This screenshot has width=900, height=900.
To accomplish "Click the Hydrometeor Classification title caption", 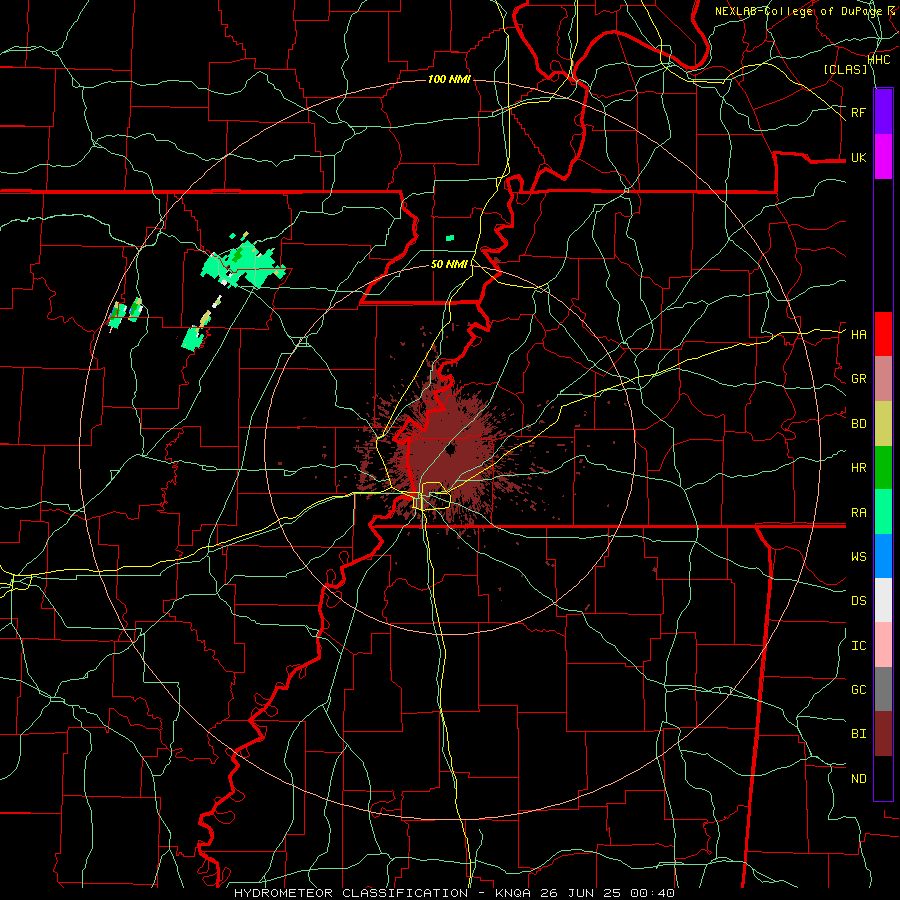I will tap(454, 893).
